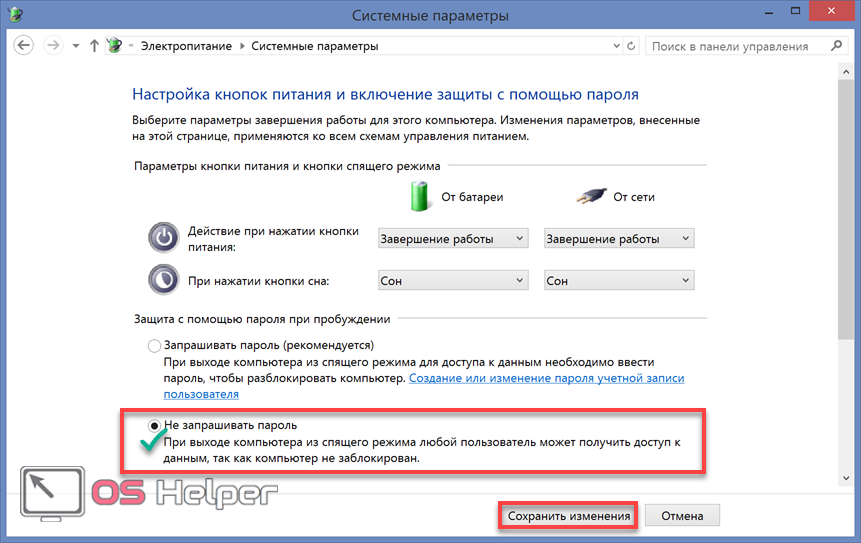The height and width of the screenshot is (543, 861).
Task: Click the Сохранить изменения button
Action: tap(568, 516)
